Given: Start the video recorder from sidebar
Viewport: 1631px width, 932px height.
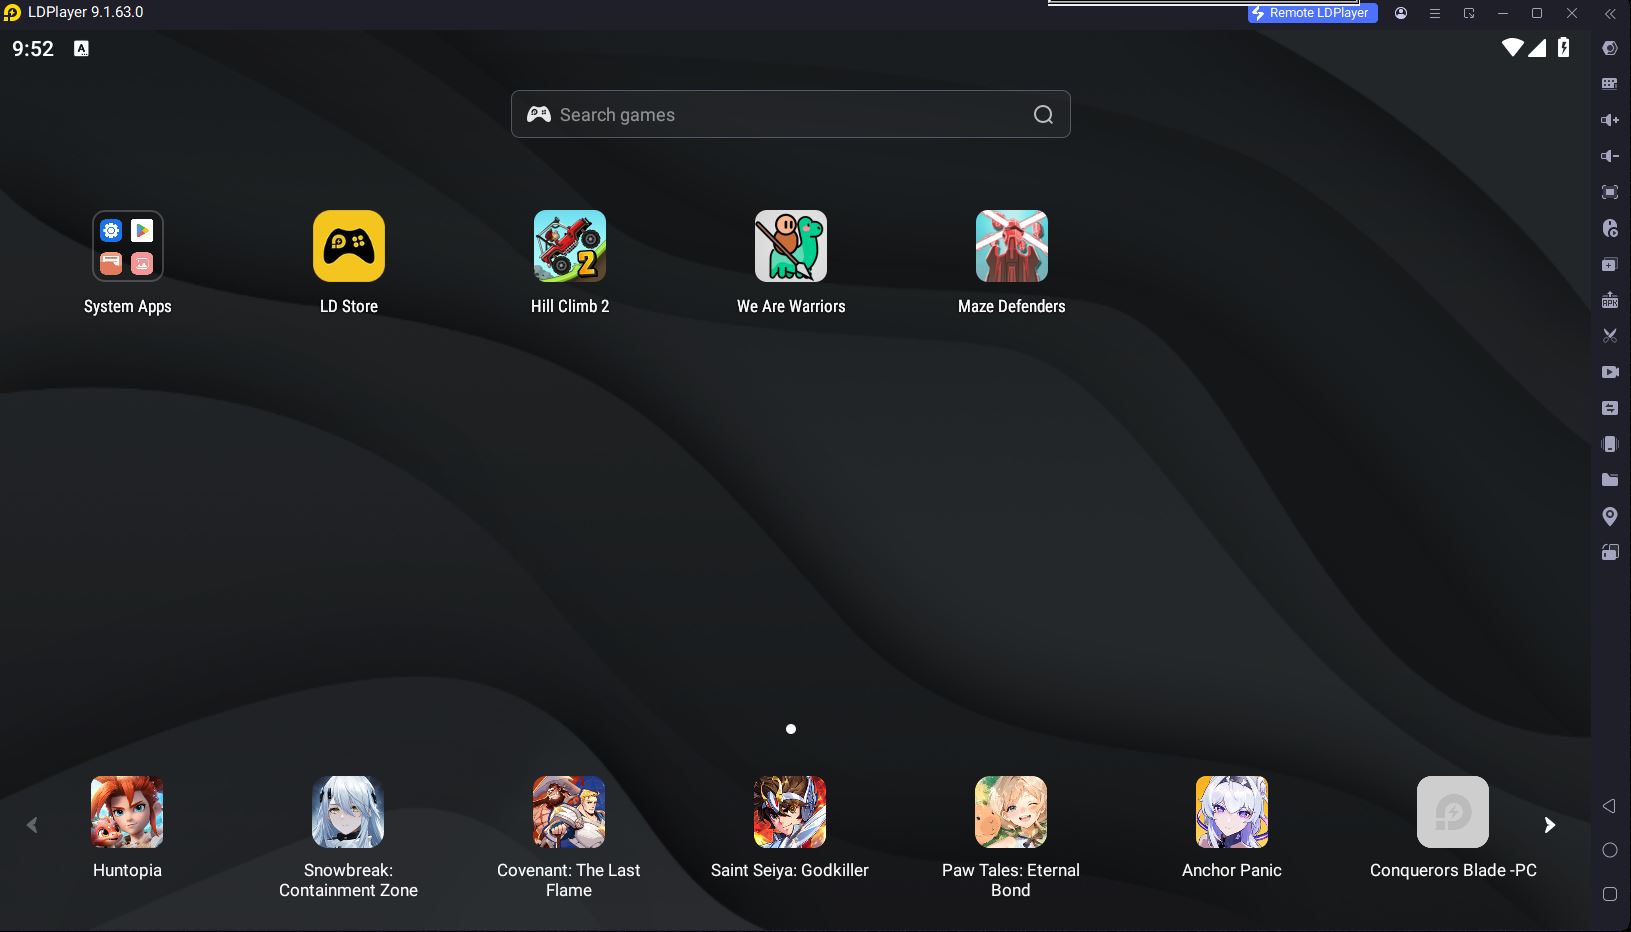Looking at the screenshot, I should click(1609, 372).
